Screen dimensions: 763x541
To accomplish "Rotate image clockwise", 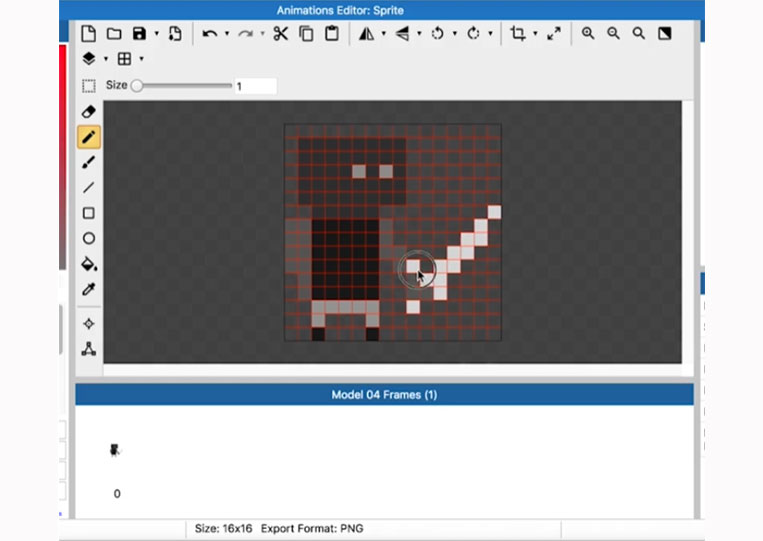I will click(x=473, y=34).
